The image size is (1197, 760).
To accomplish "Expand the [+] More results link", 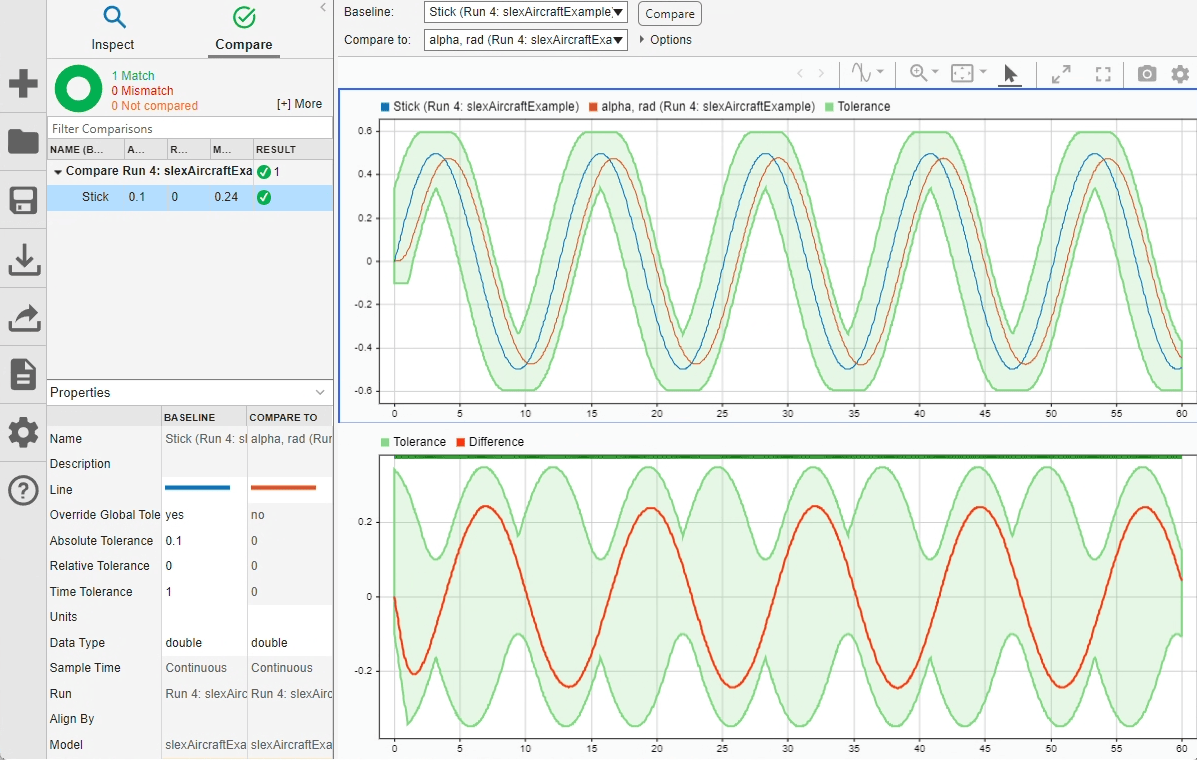I will pyautogui.click(x=299, y=104).
